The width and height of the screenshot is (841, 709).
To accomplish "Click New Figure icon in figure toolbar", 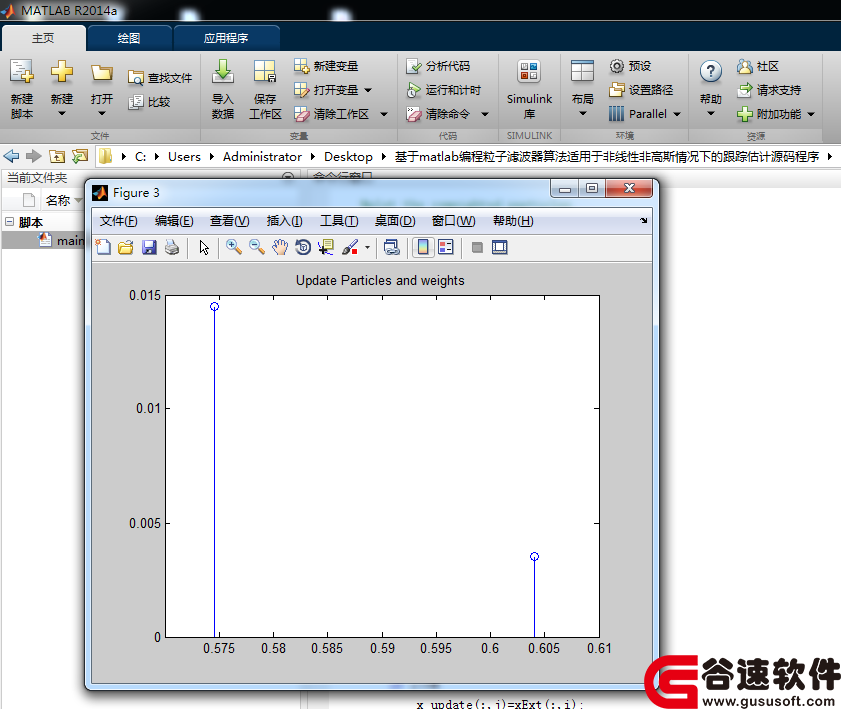I will (103, 247).
